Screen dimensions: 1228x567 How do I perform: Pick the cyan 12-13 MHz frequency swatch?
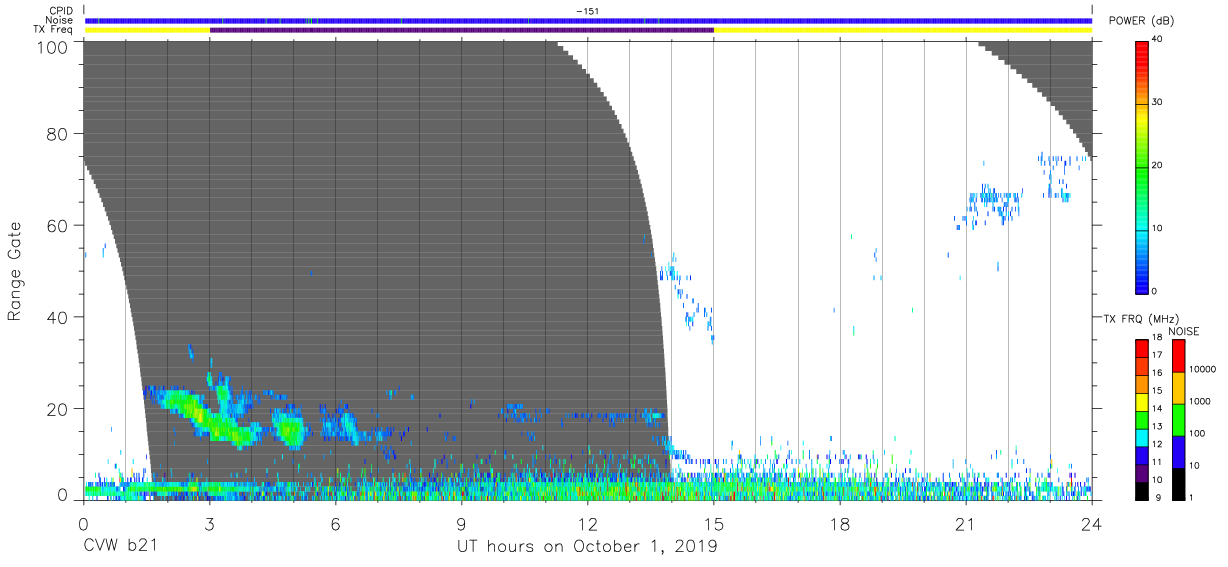1142,438
